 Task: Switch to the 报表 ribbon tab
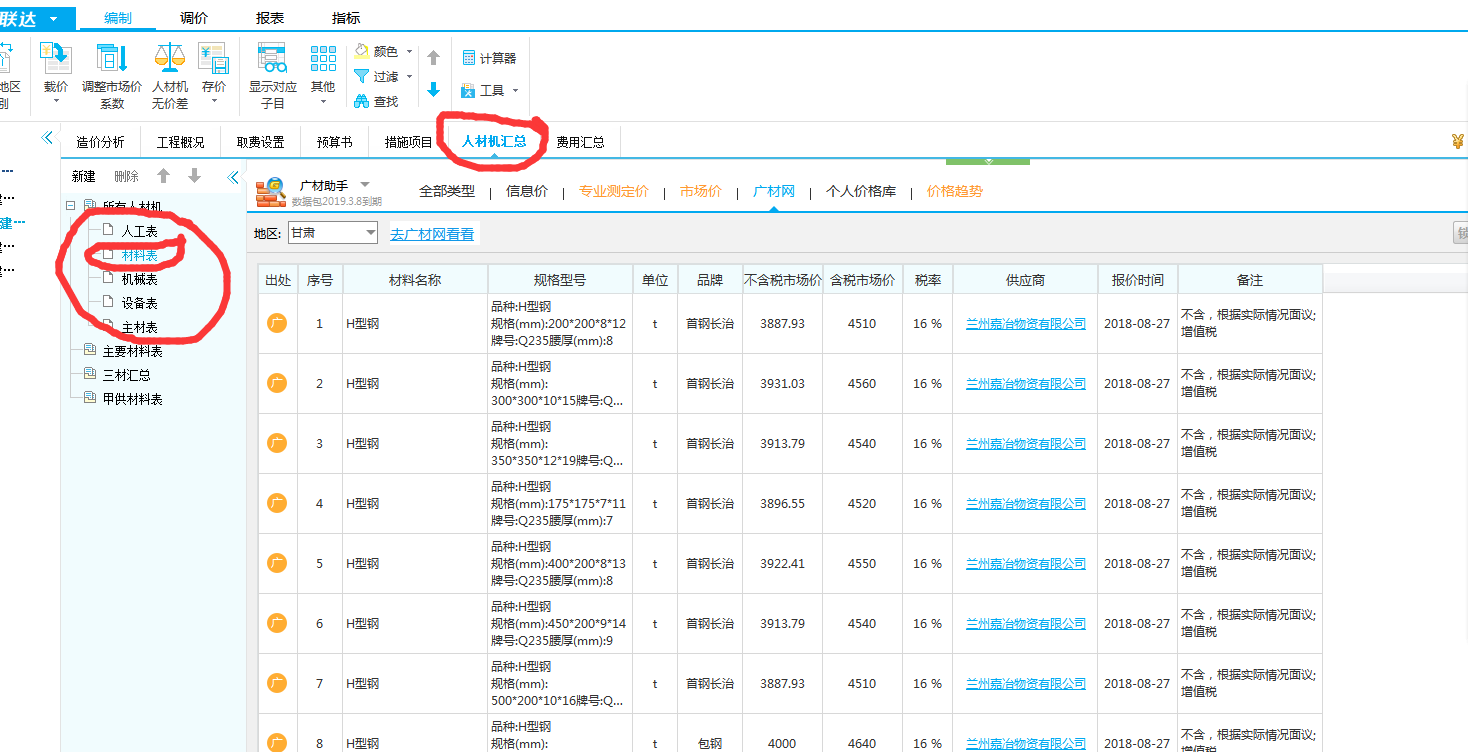click(270, 18)
